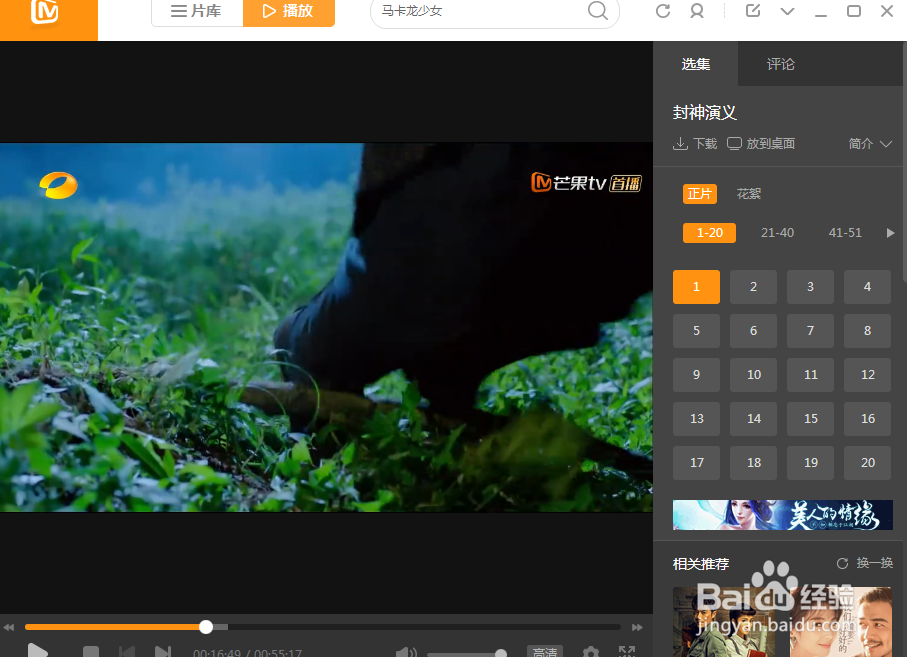The image size is (907, 657).
Task: Click the volume slider handle
Action: (x=501, y=654)
